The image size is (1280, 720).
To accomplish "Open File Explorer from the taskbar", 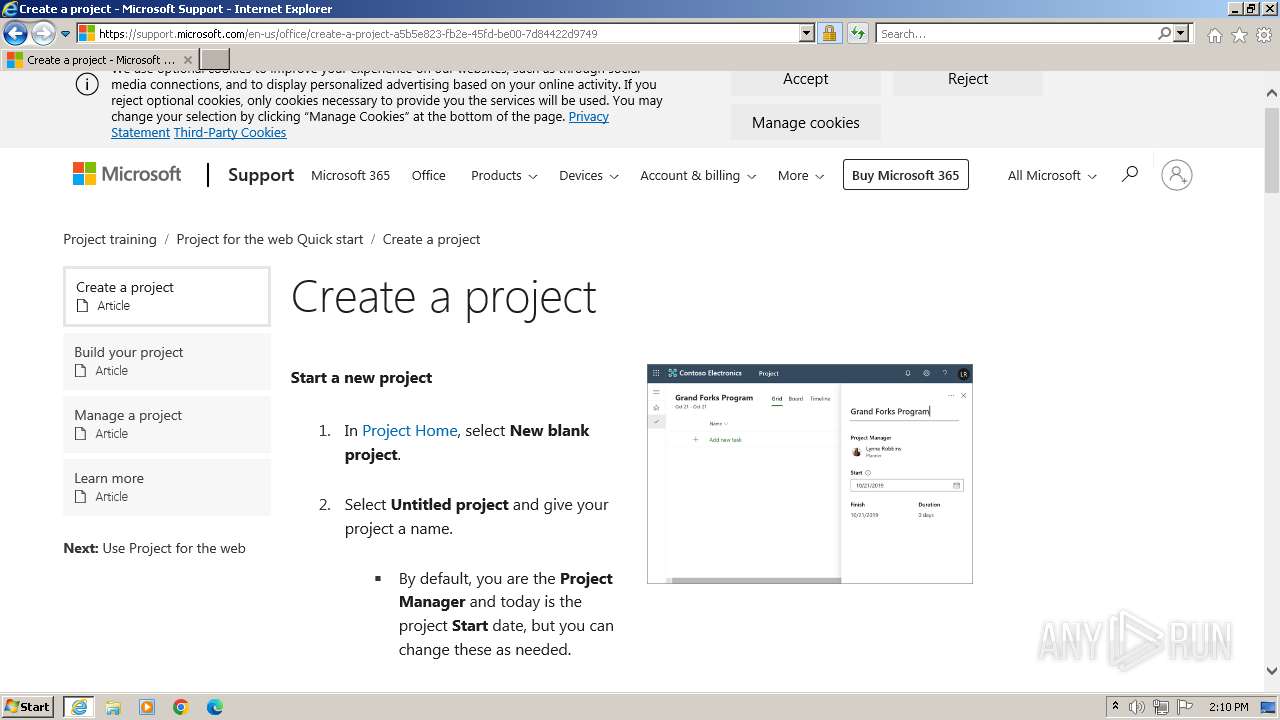I will pyautogui.click(x=113, y=707).
